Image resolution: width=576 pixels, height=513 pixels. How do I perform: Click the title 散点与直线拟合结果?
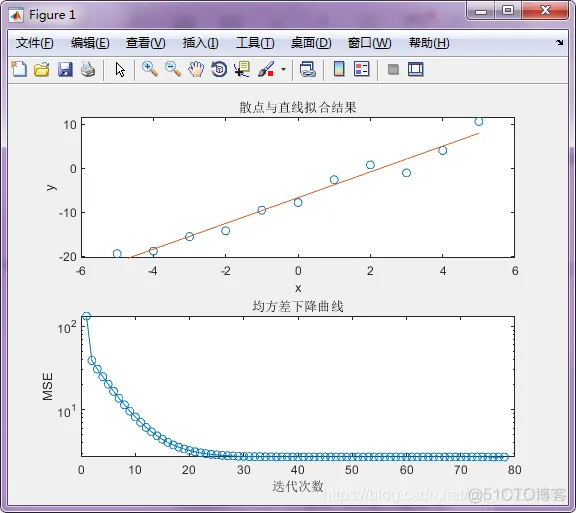click(298, 107)
